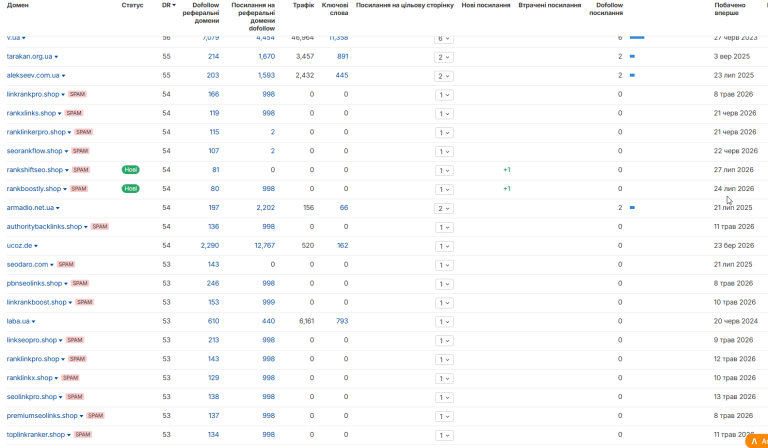Viewport: 768px width, 448px height.
Task: Click SPAM badge next to rankxlinks.shop
Action: pyautogui.click(x=74, y=113)
